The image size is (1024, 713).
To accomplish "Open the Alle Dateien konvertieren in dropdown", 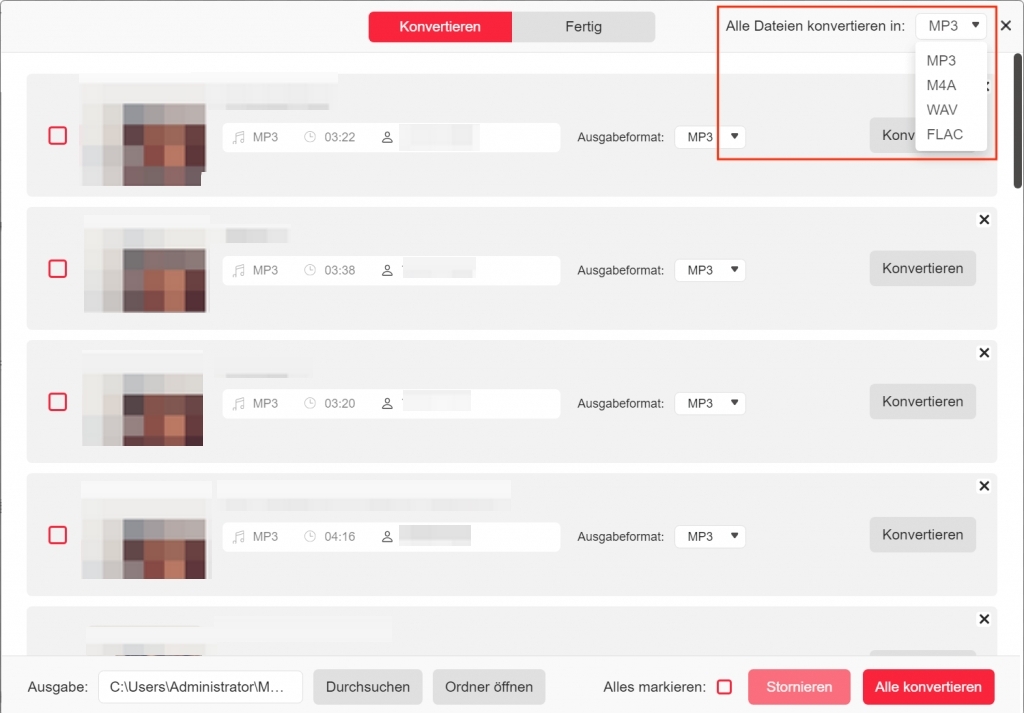I will (x=951, y=26).
